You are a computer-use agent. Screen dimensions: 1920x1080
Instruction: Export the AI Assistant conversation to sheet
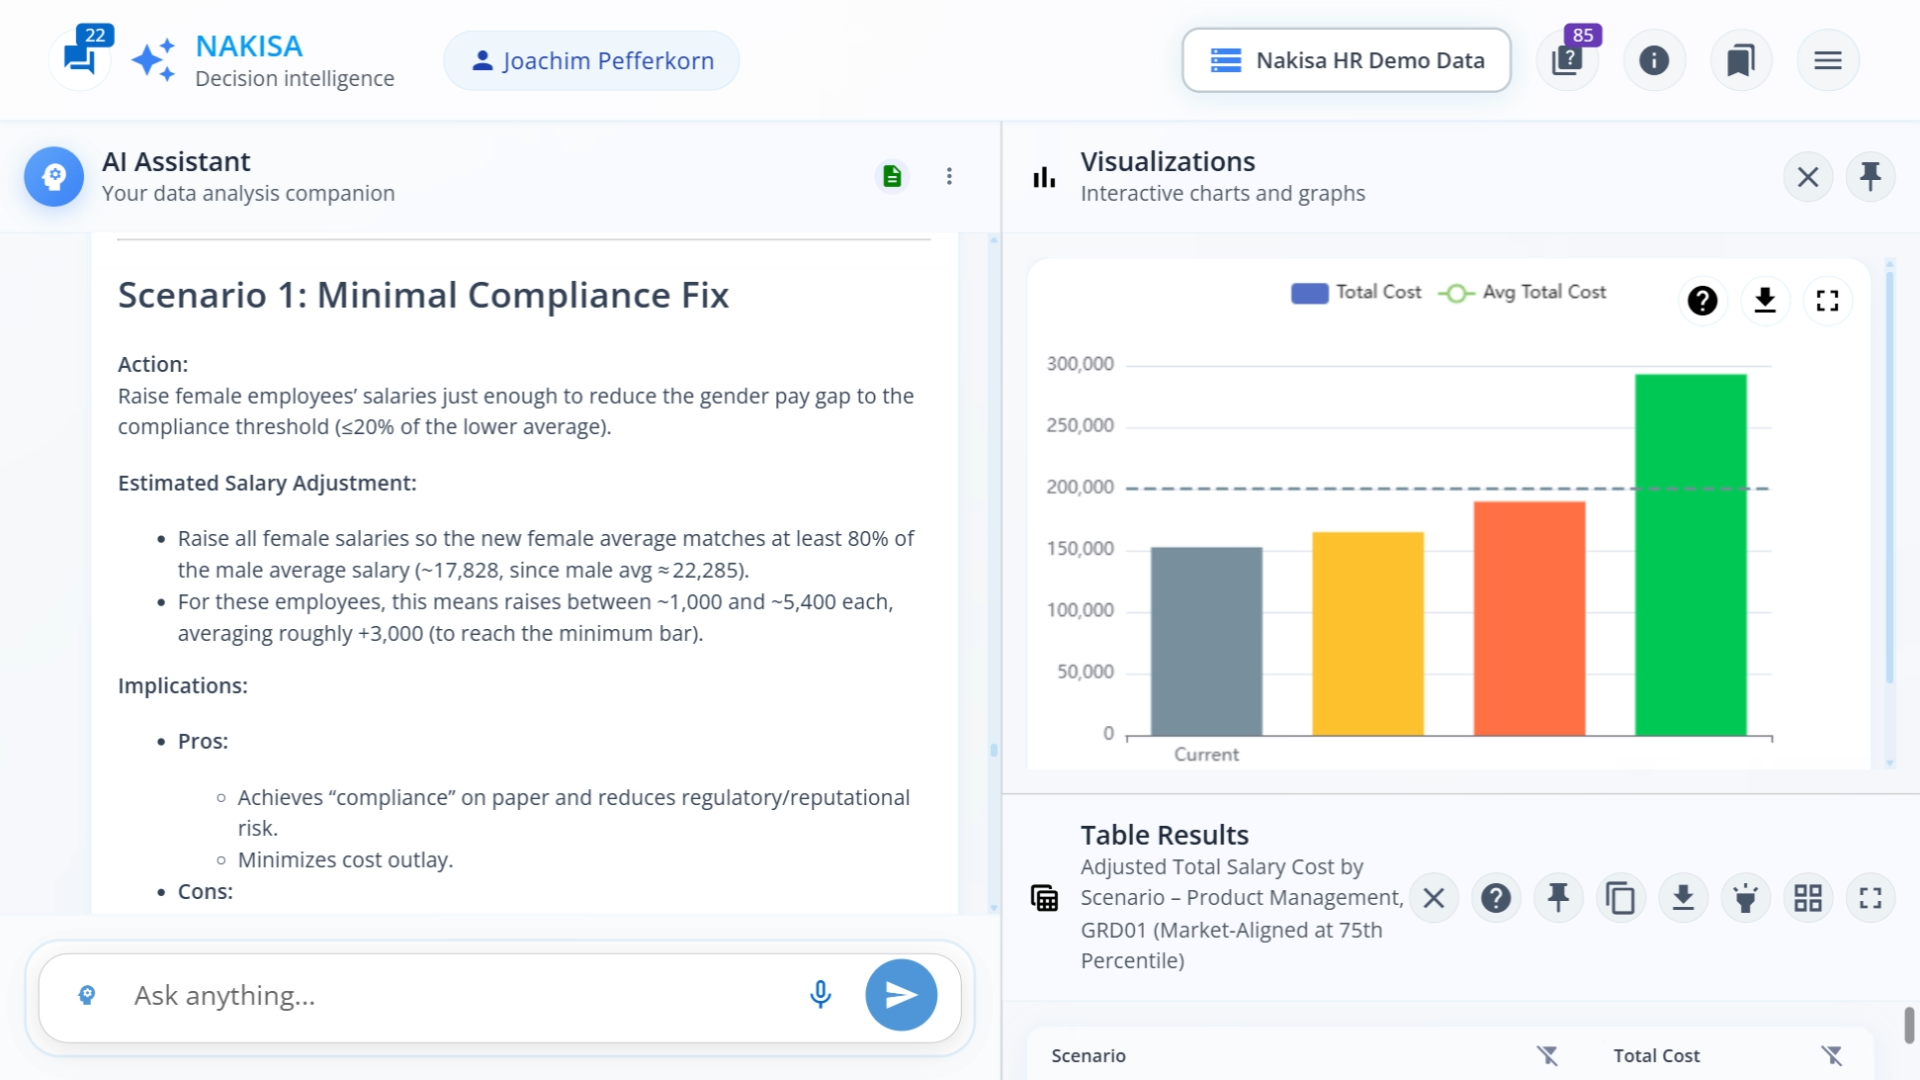892,176
